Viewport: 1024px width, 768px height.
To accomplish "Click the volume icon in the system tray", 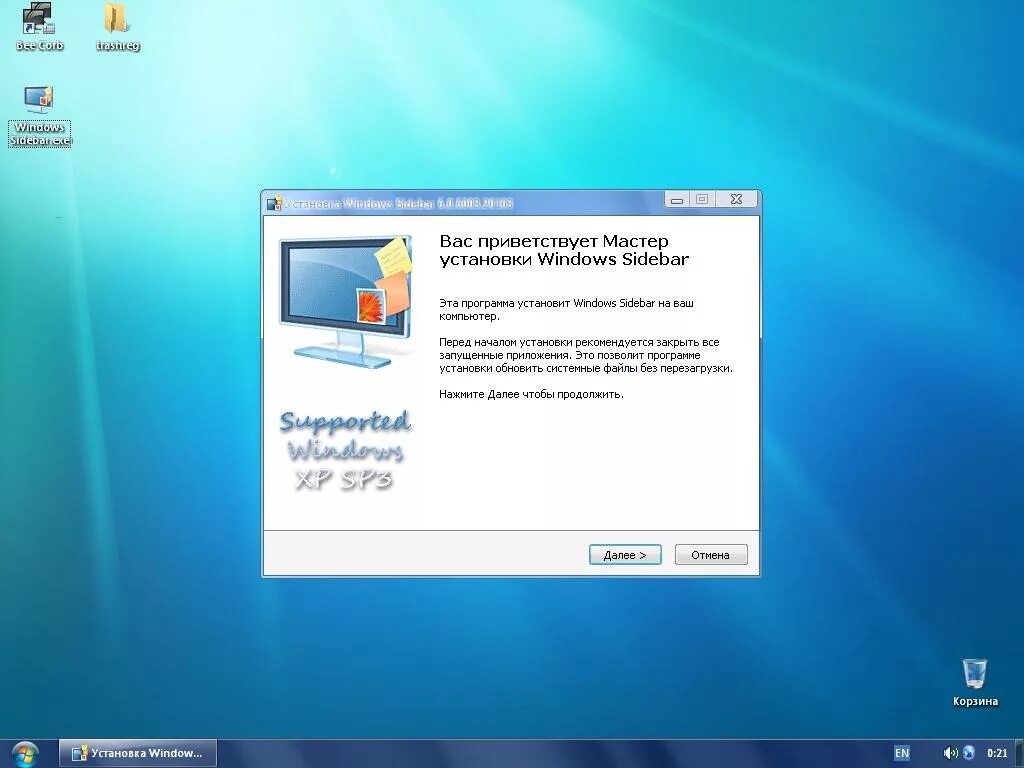I will tap(951, 752).
